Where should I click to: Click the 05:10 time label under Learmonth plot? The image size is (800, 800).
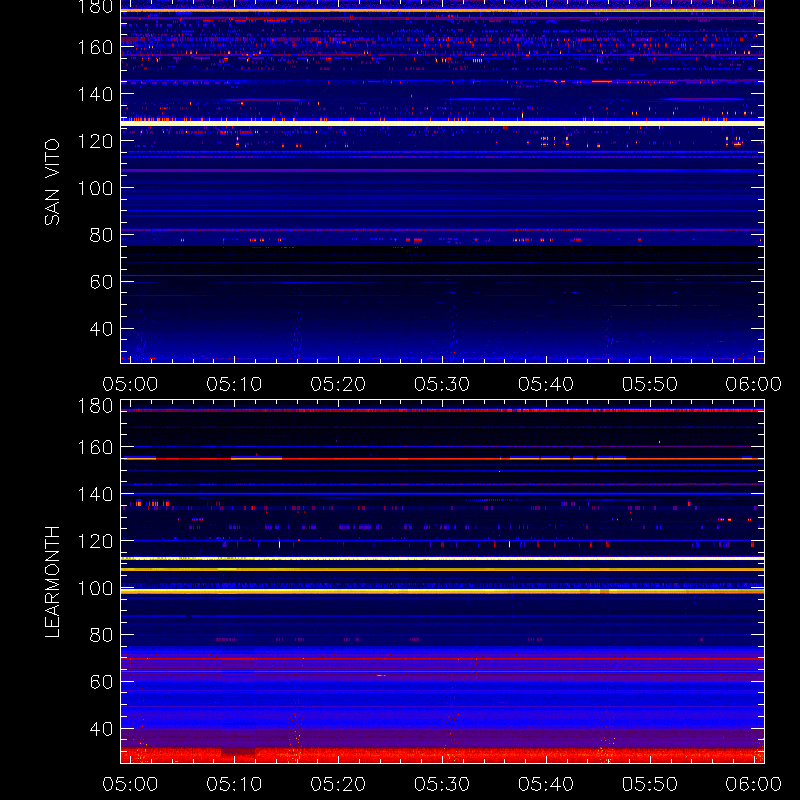pos(234,784)
